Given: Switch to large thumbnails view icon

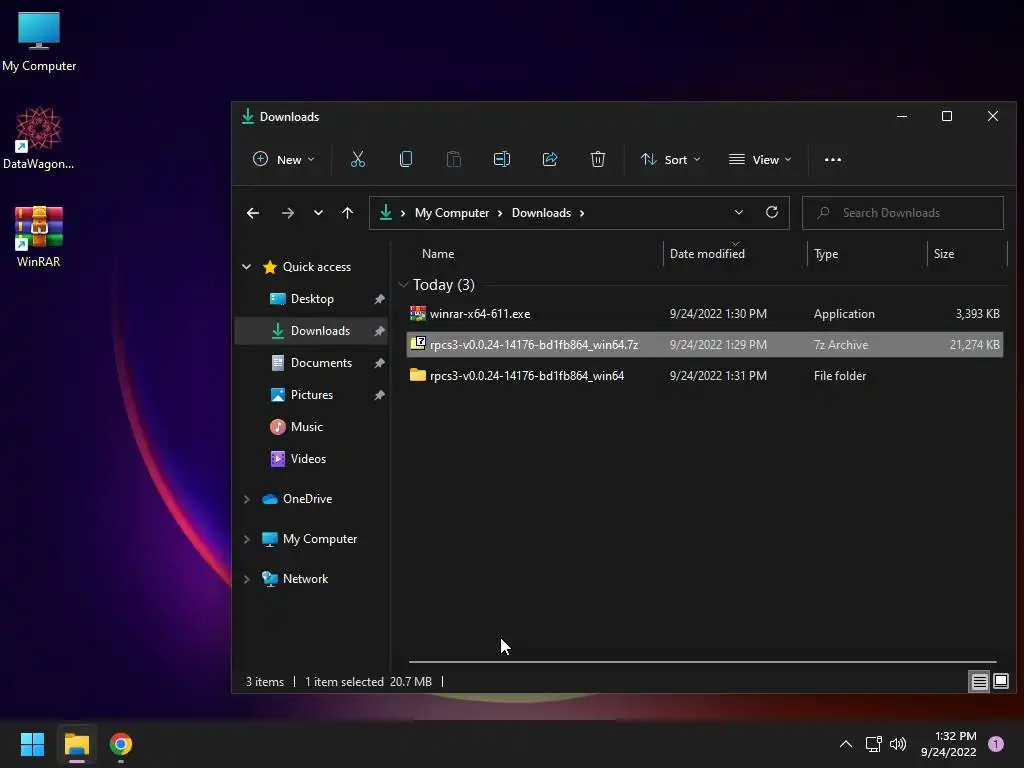Looking at the screenshot, I should pos(1000,682).
